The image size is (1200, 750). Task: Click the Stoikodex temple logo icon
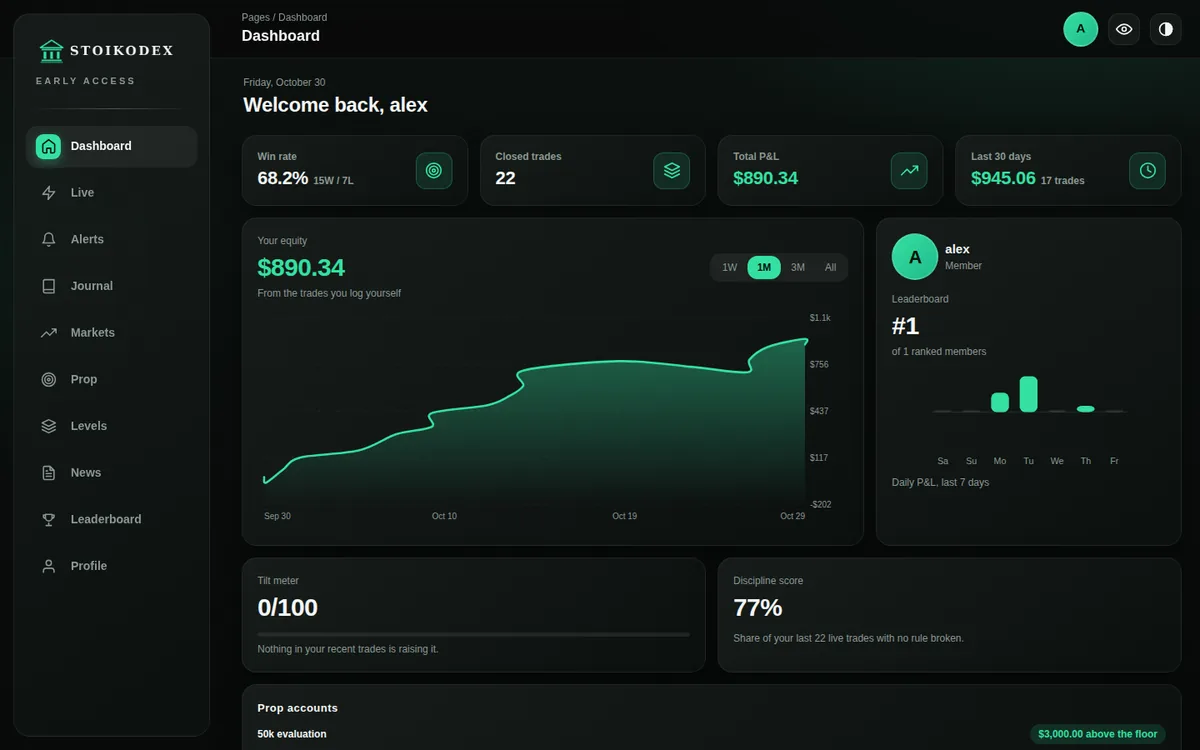[x=51, y=51]
